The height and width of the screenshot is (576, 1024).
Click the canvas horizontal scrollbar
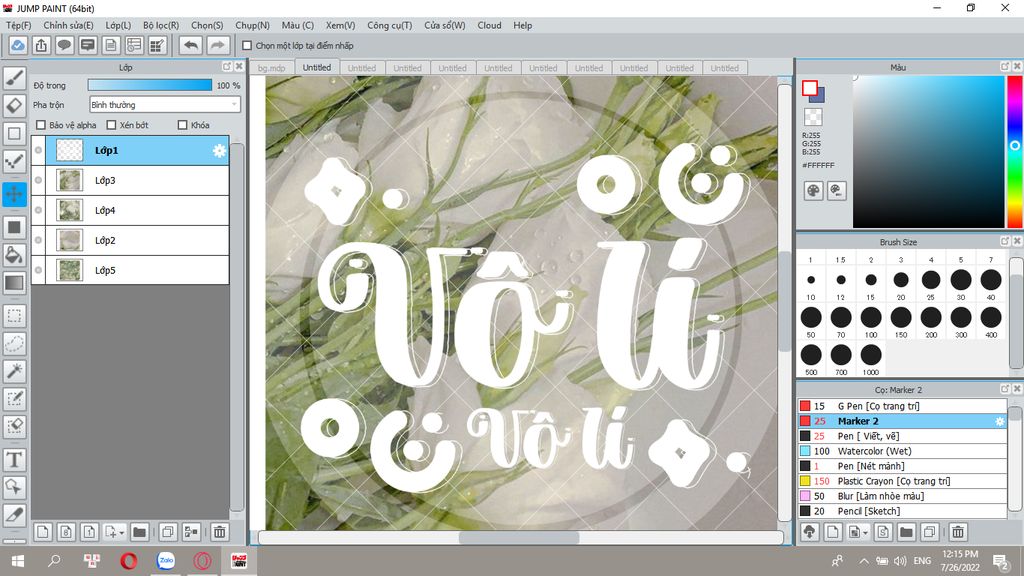(520, 537)
